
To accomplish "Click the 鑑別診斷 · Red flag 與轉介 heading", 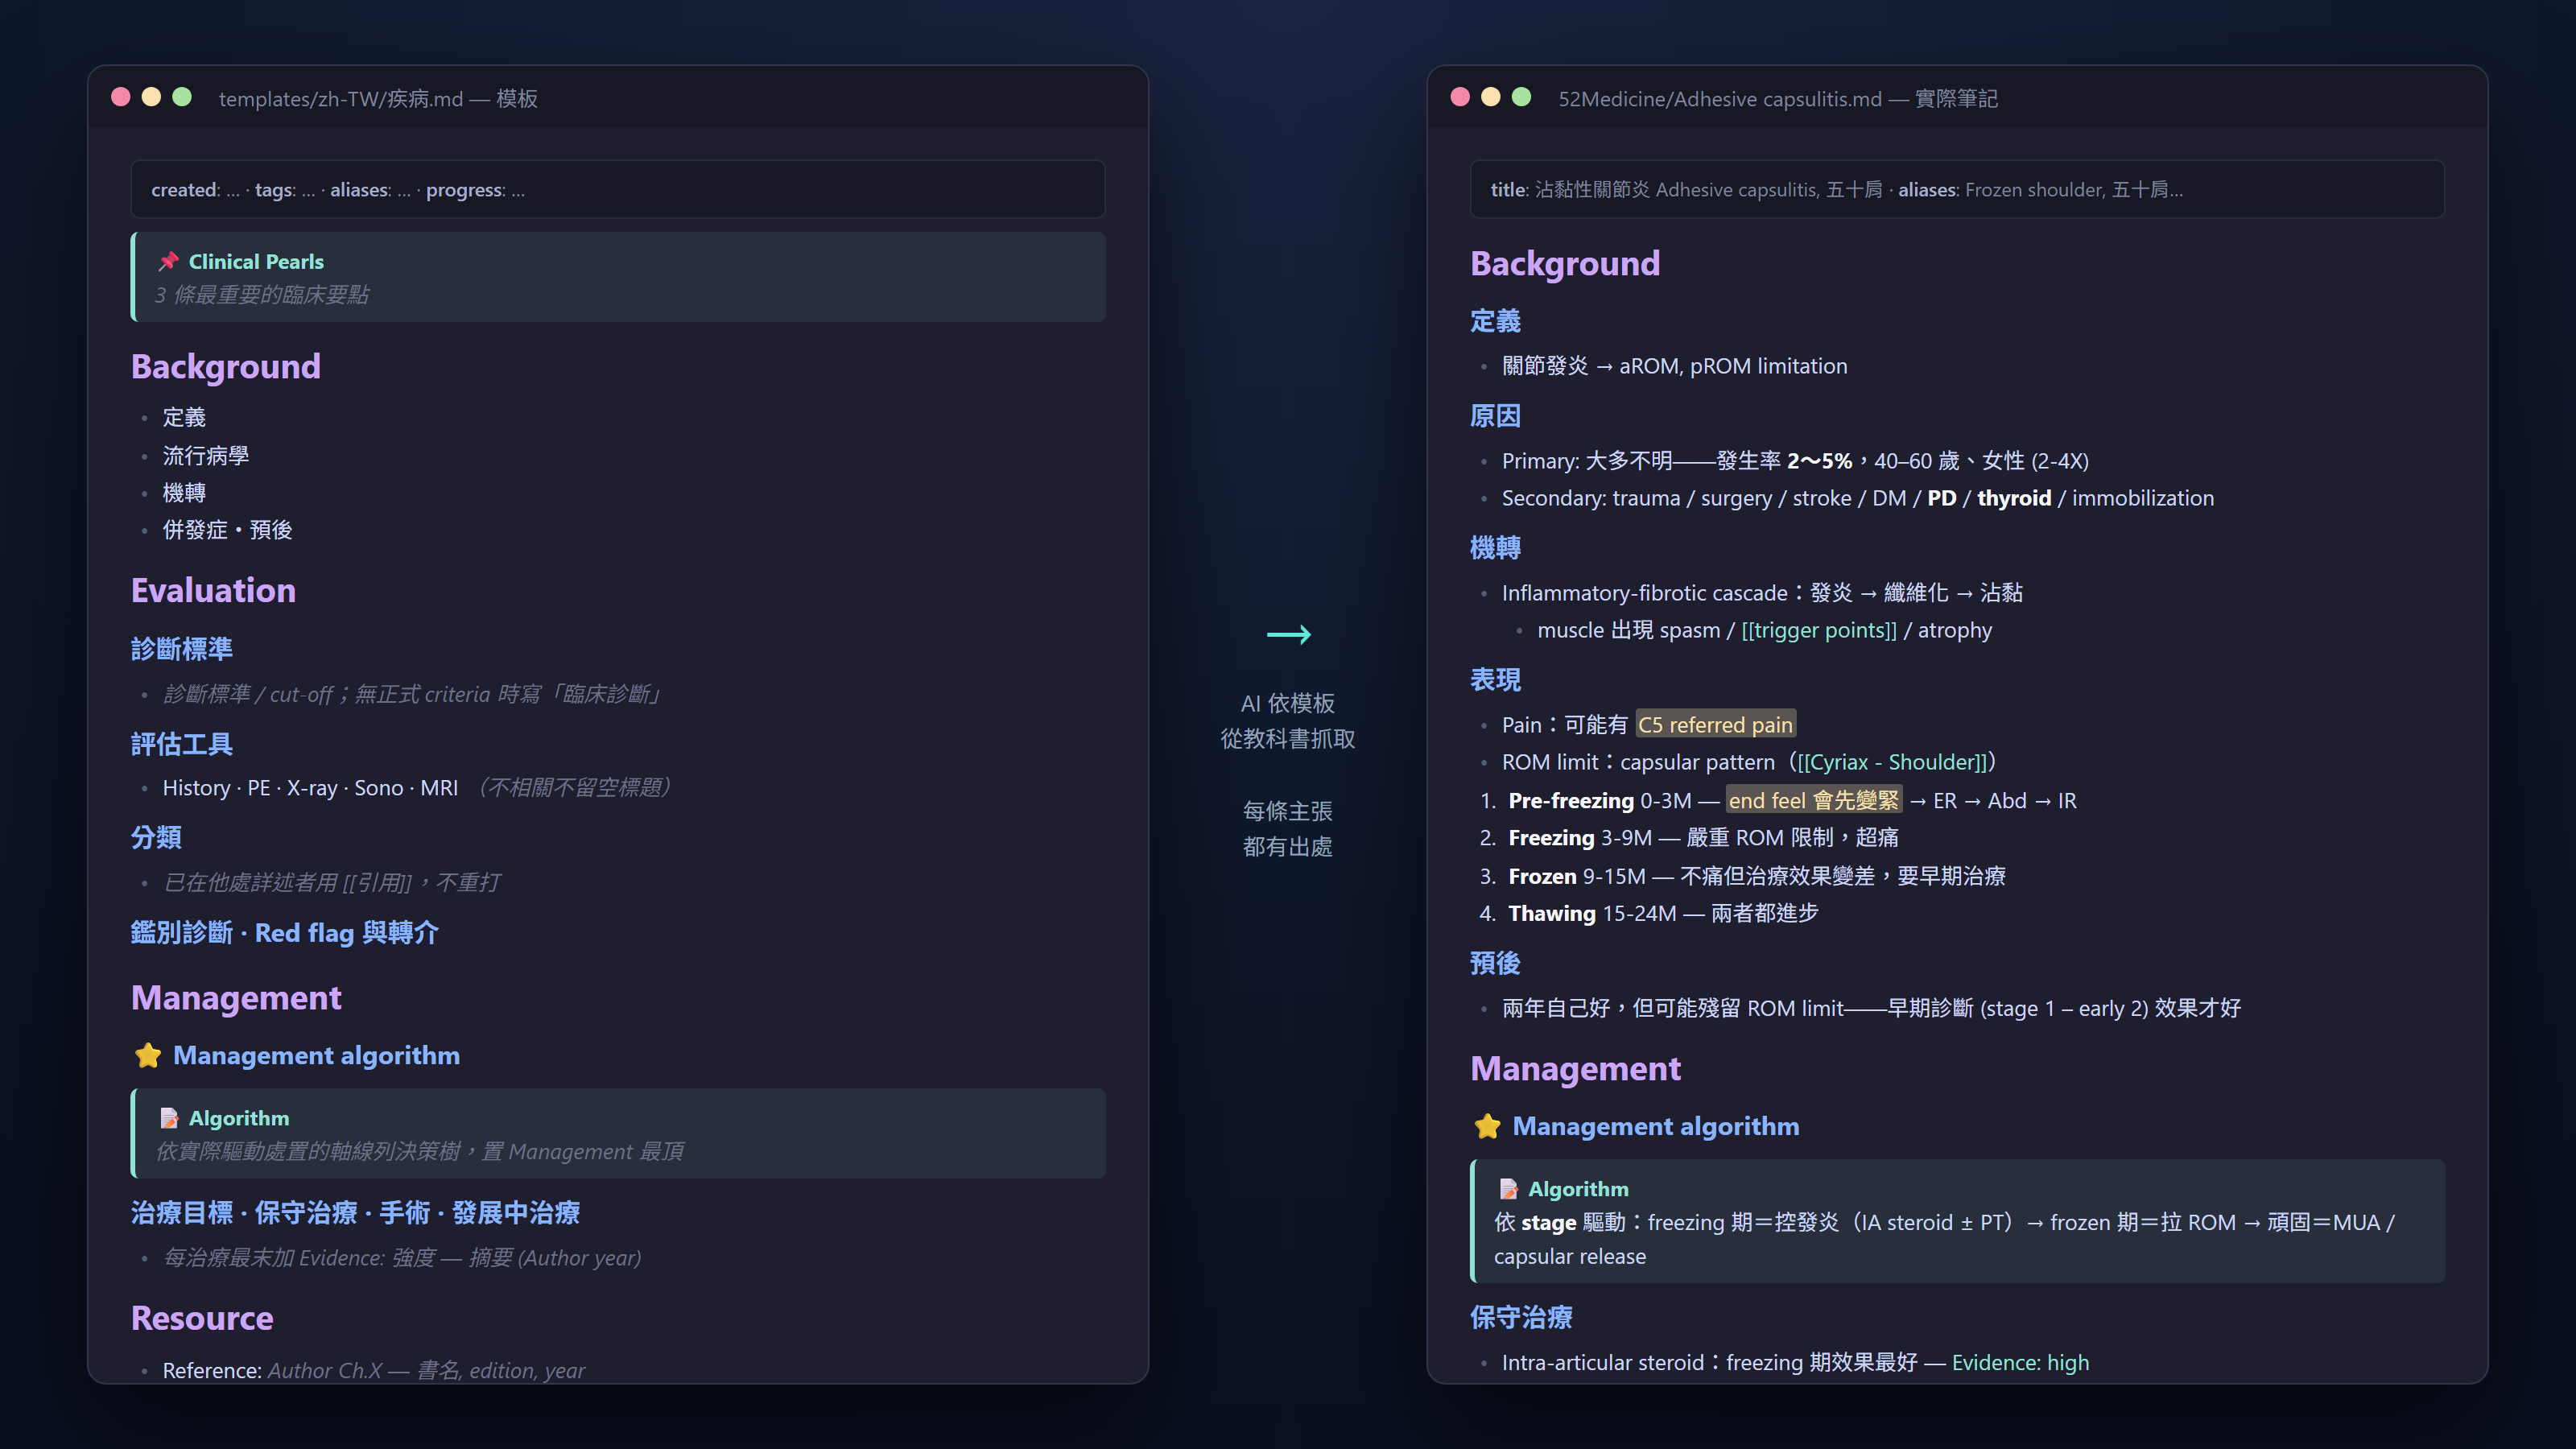I will pos(285,933).
